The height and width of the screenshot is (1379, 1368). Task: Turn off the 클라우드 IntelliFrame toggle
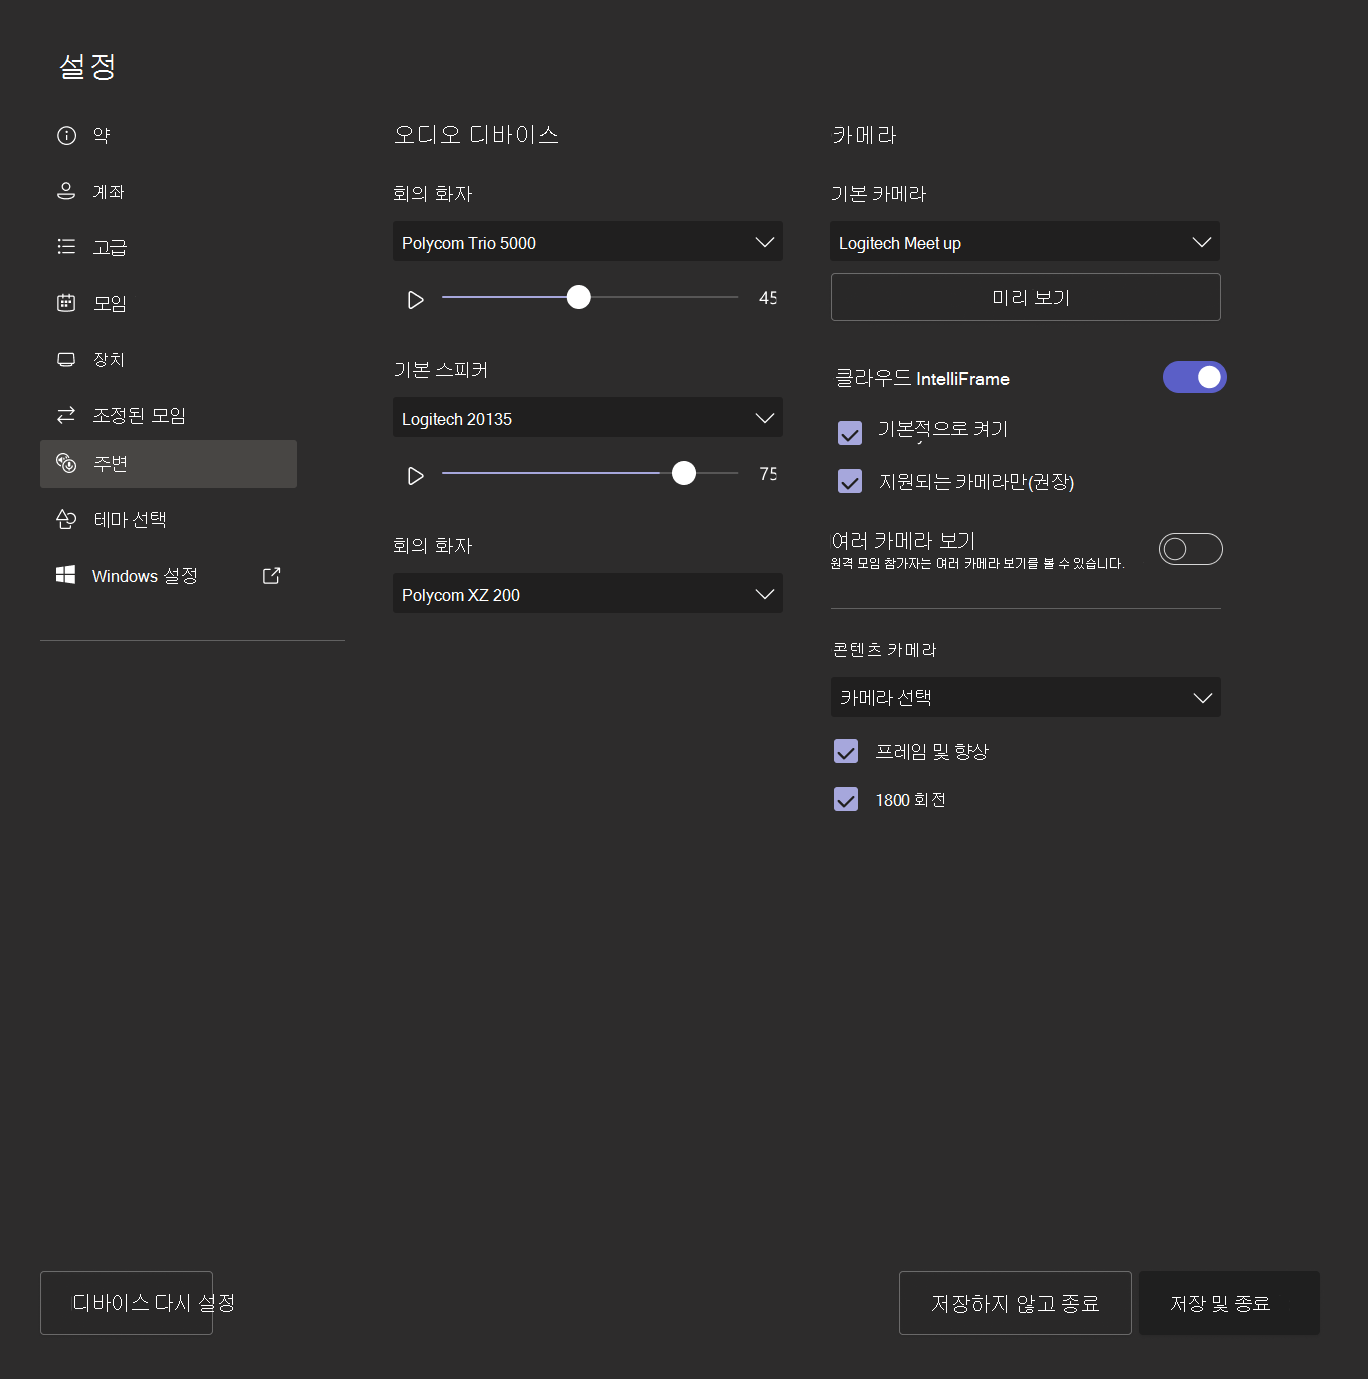(x=1194, y=377)
